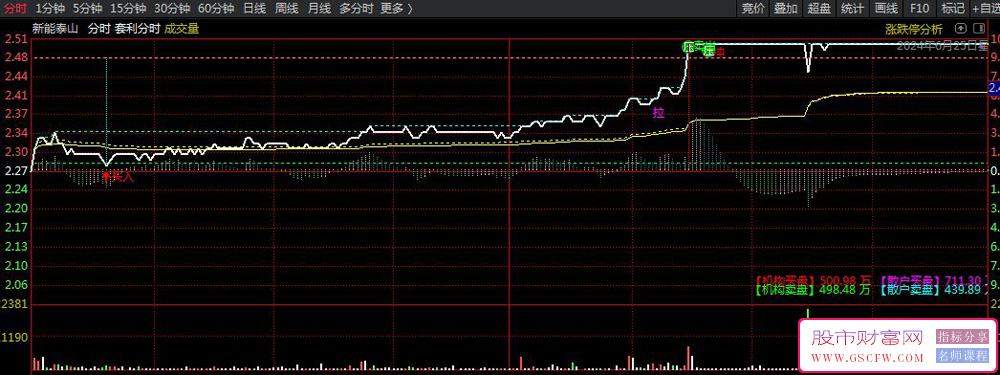Click the blue current-price tag on axis

point(994,88)
